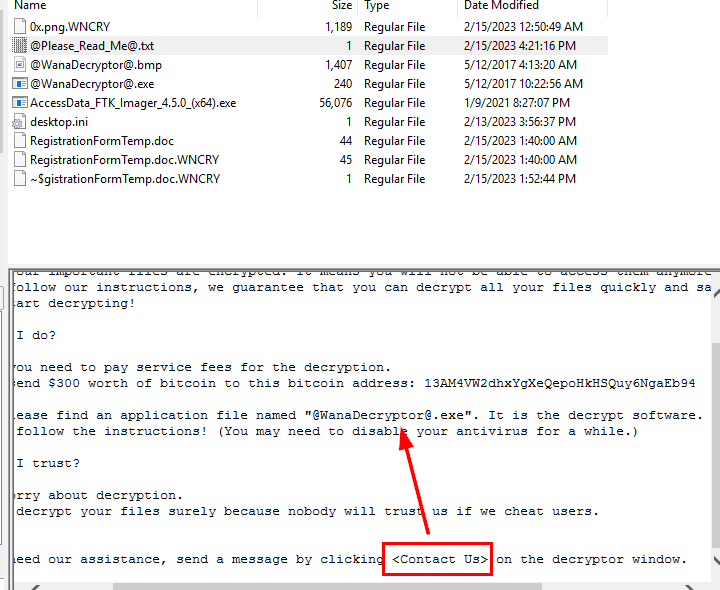
Task: Click date 1/9/2021 8:27:07 PM
Action: point(517,102)
